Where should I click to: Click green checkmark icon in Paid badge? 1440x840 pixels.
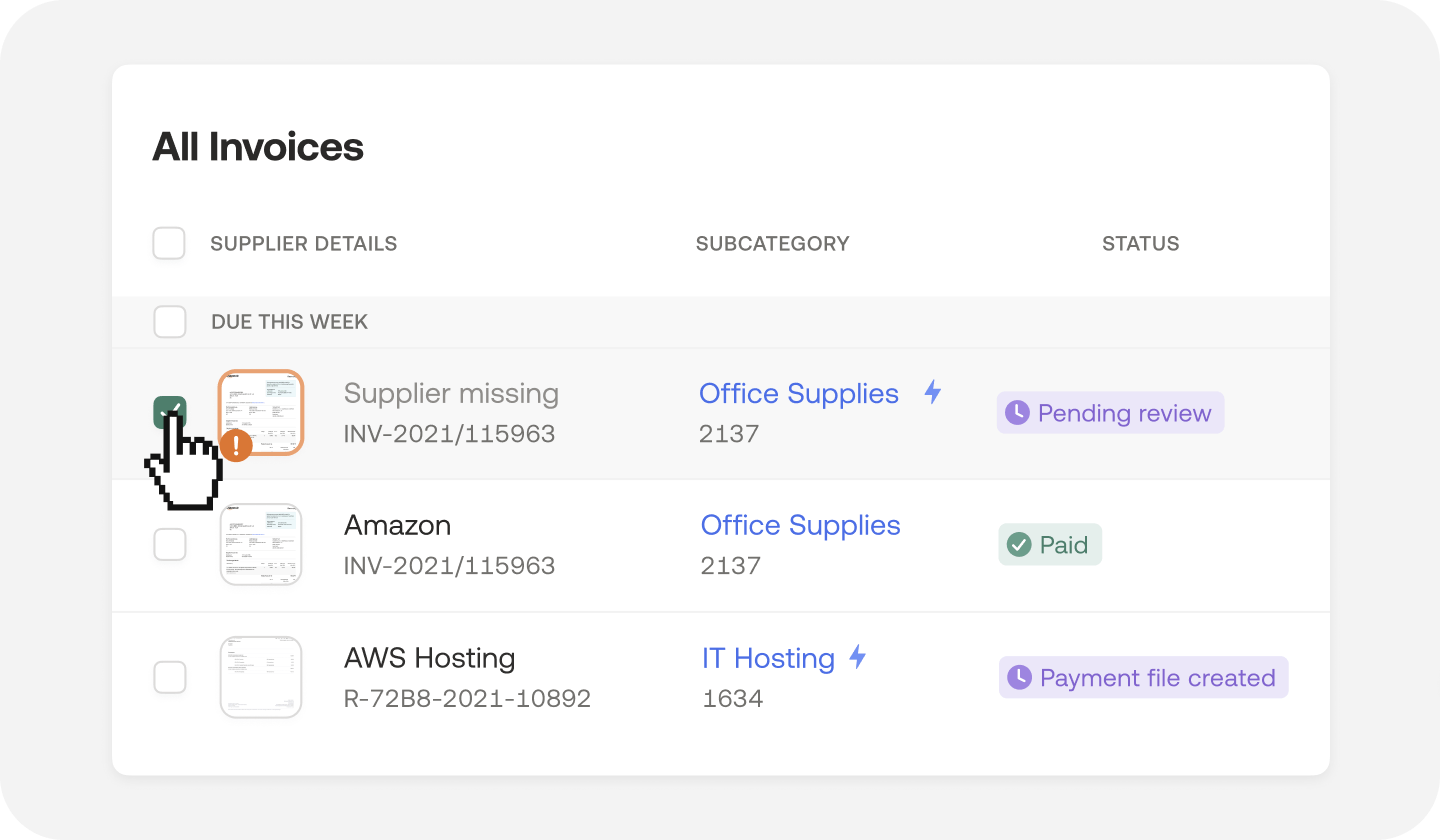coord(1019,545)
